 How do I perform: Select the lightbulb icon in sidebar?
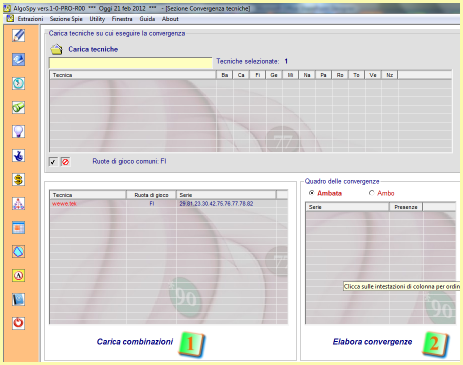point(19,131)
